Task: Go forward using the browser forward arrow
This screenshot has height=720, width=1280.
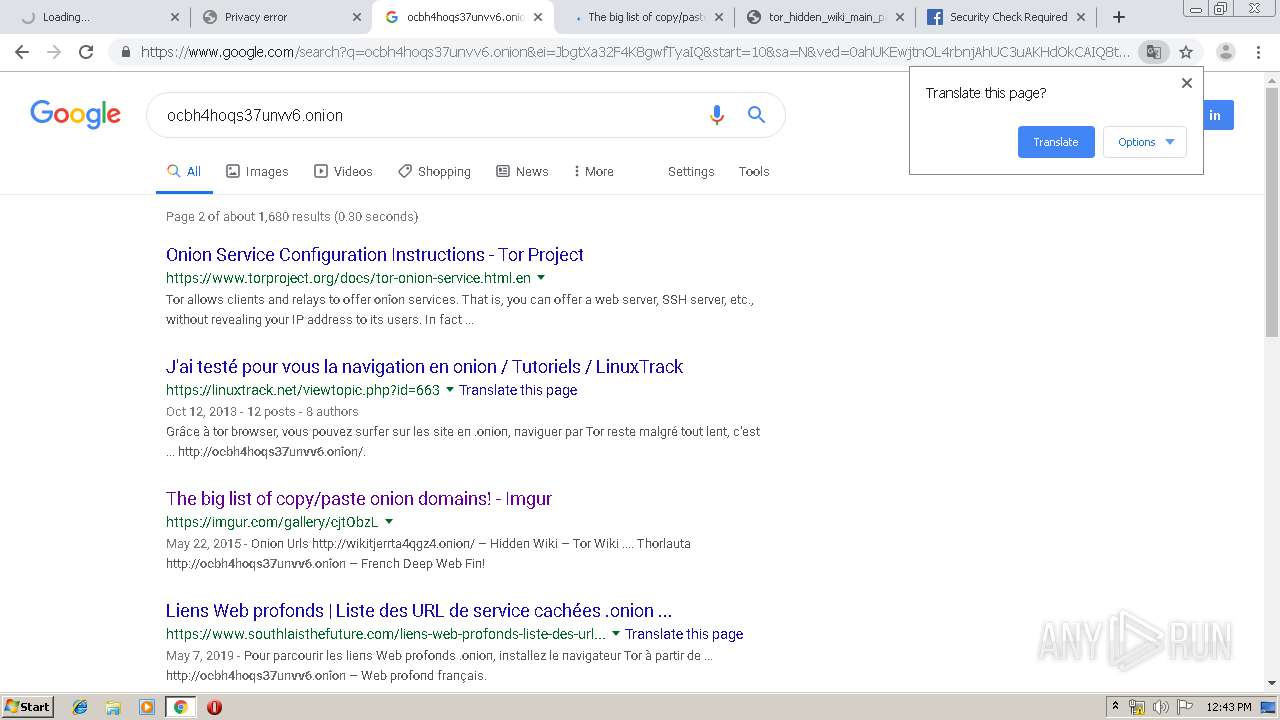Action: click(54, 52)
